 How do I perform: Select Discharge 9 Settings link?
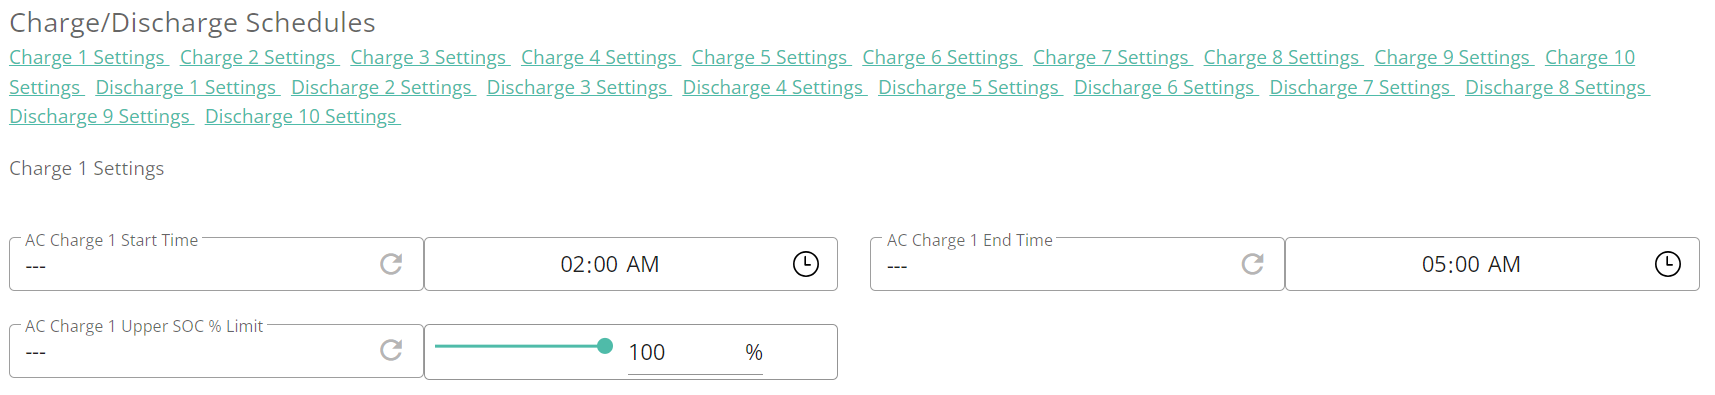(99, 117)
